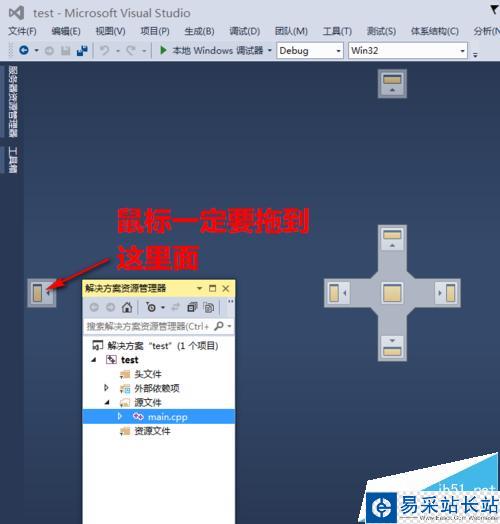This screenshot has width=500, height=524.
Task: Click the Visual Studio logo icon
Action: tap(17, 13)
